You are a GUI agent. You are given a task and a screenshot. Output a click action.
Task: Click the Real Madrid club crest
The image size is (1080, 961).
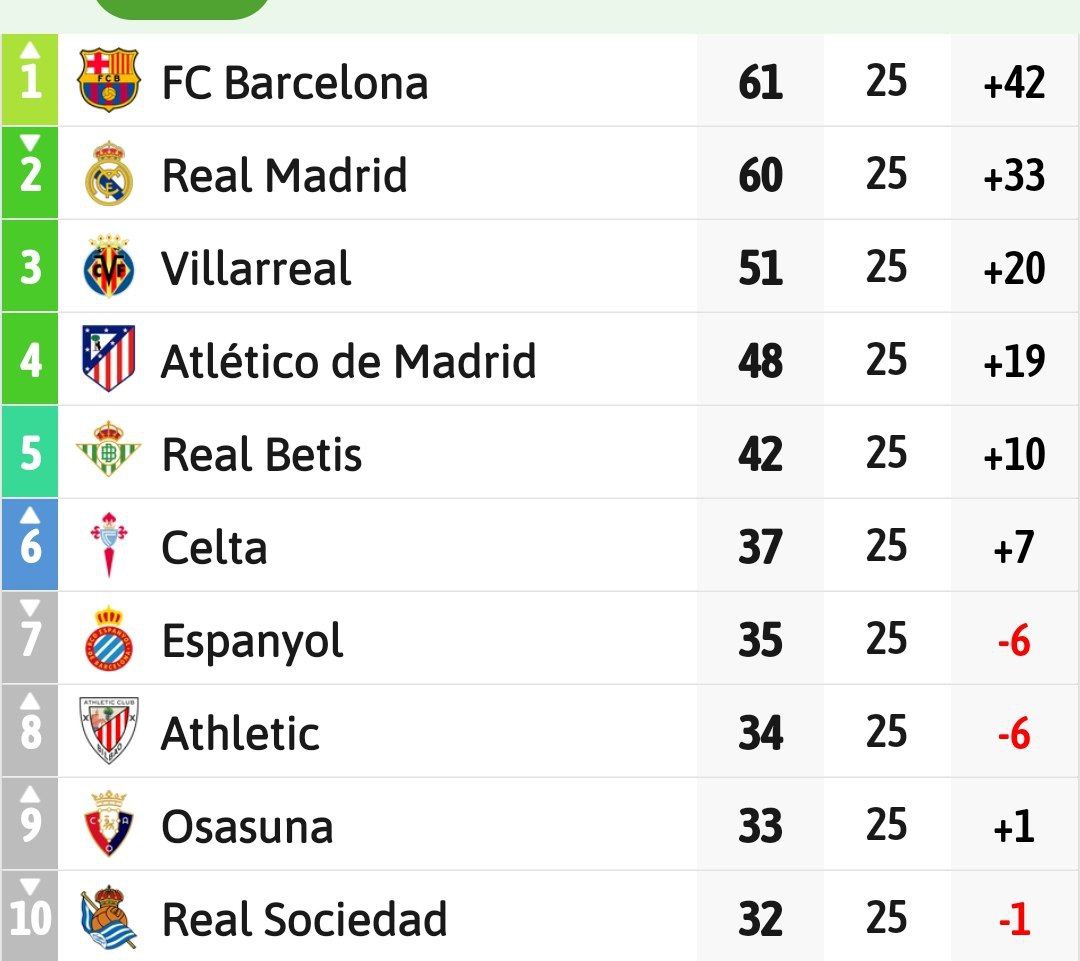pyautogui.click(x=109, y=174)
